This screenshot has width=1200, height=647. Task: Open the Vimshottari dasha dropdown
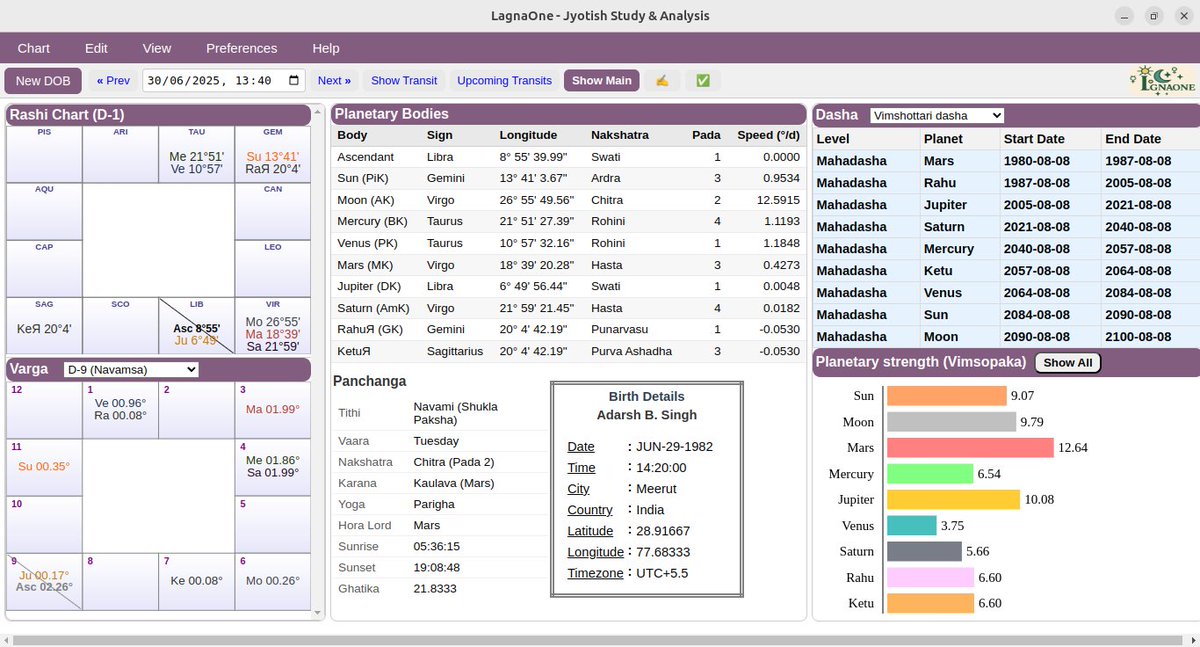tap(939, 115)
